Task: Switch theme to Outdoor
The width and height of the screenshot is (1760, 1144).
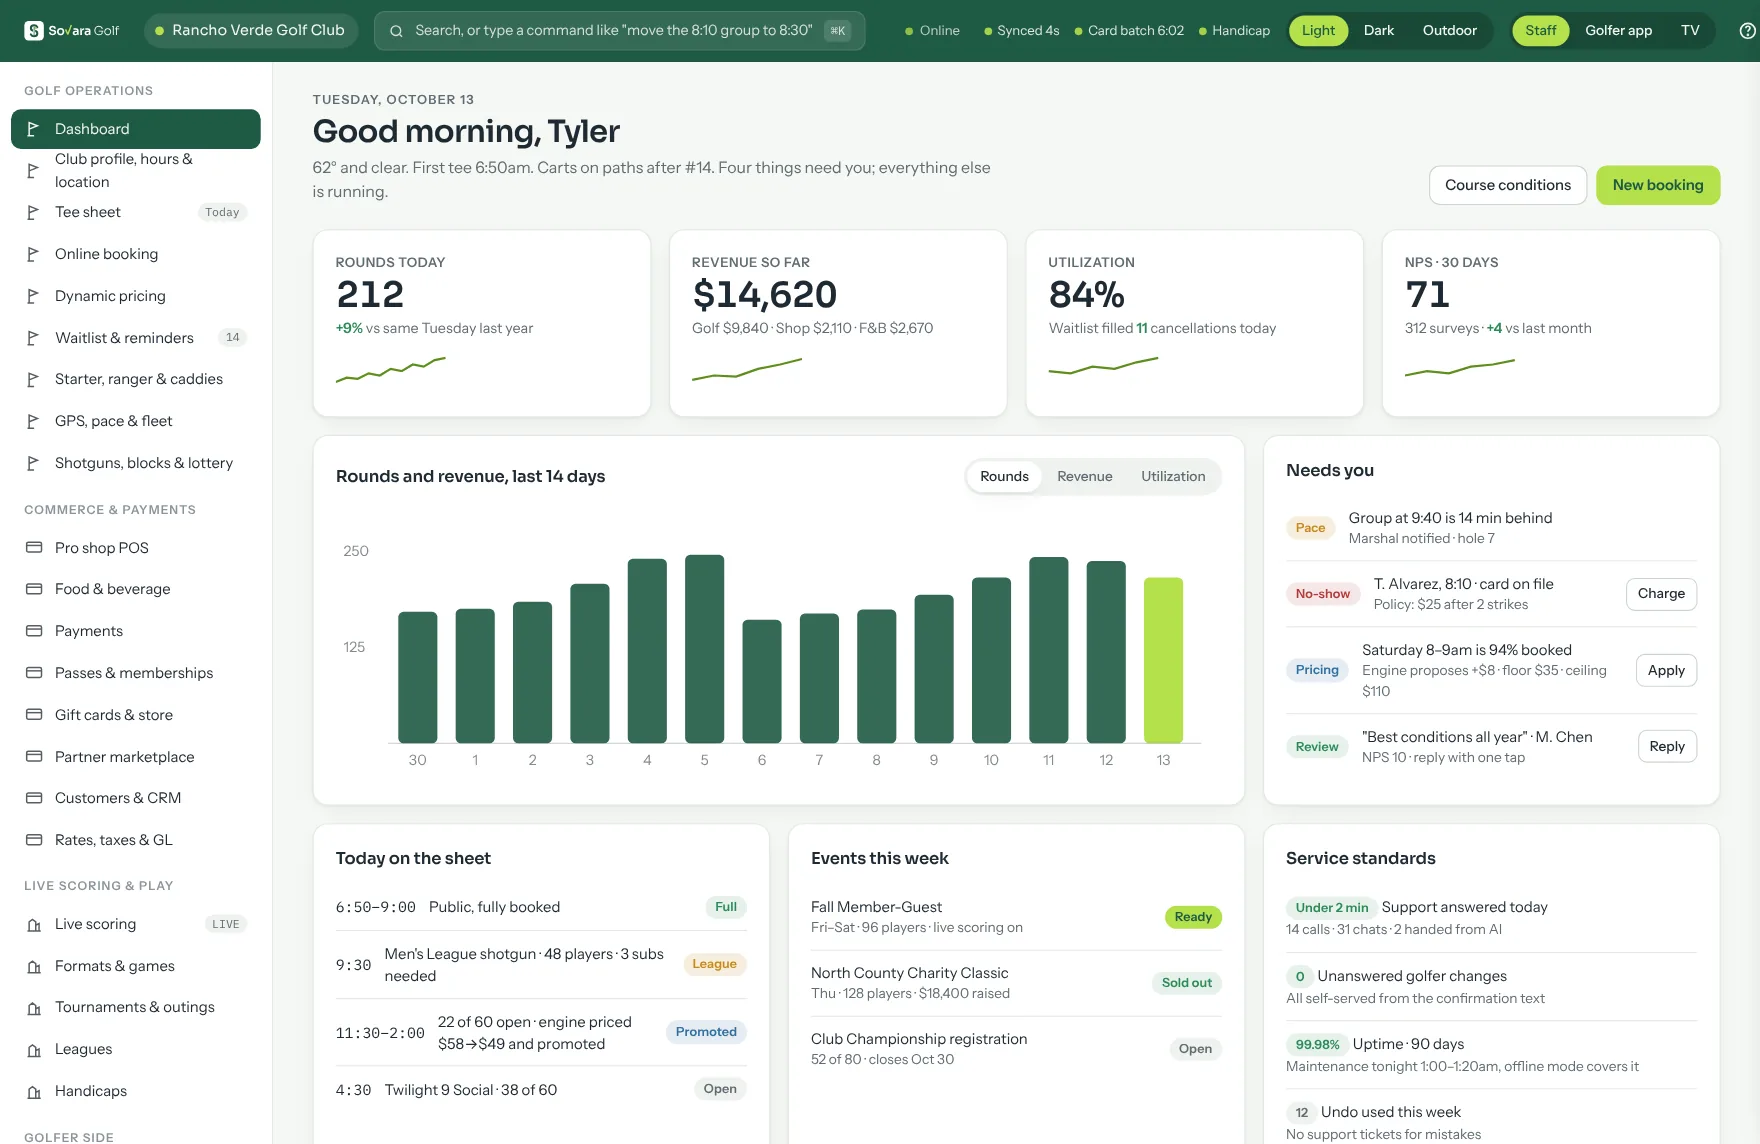Action: (x=1449, y=31)
